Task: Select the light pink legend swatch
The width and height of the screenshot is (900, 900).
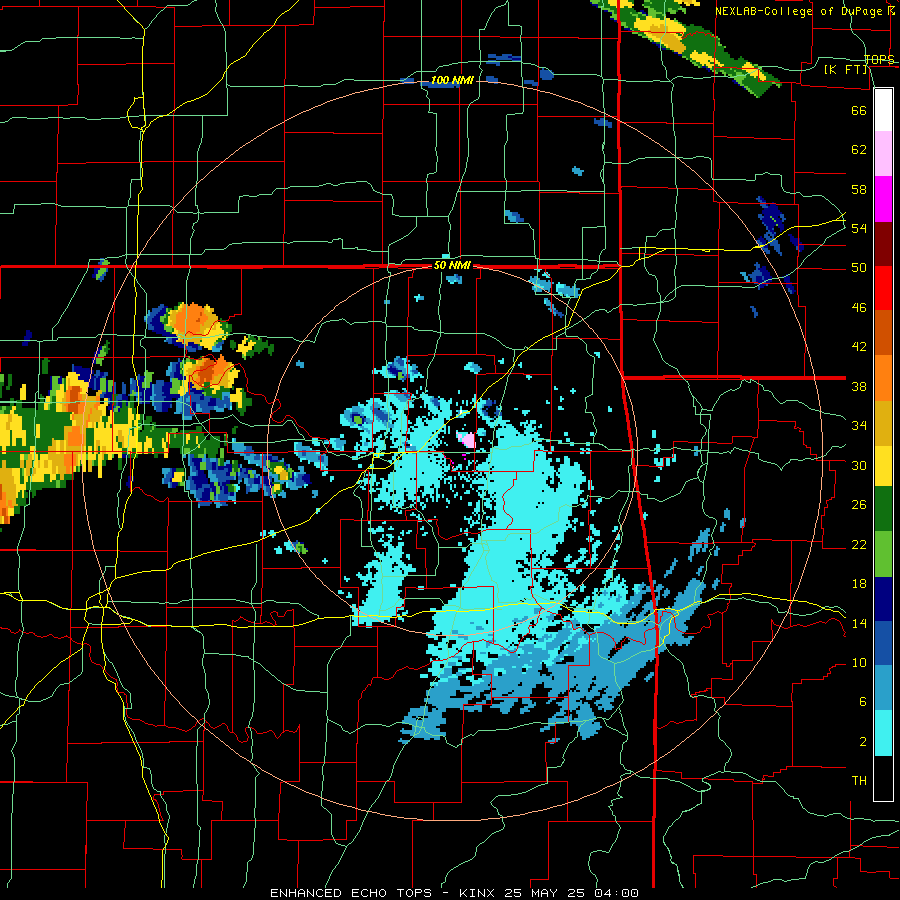Action: (x=883, y=154)
